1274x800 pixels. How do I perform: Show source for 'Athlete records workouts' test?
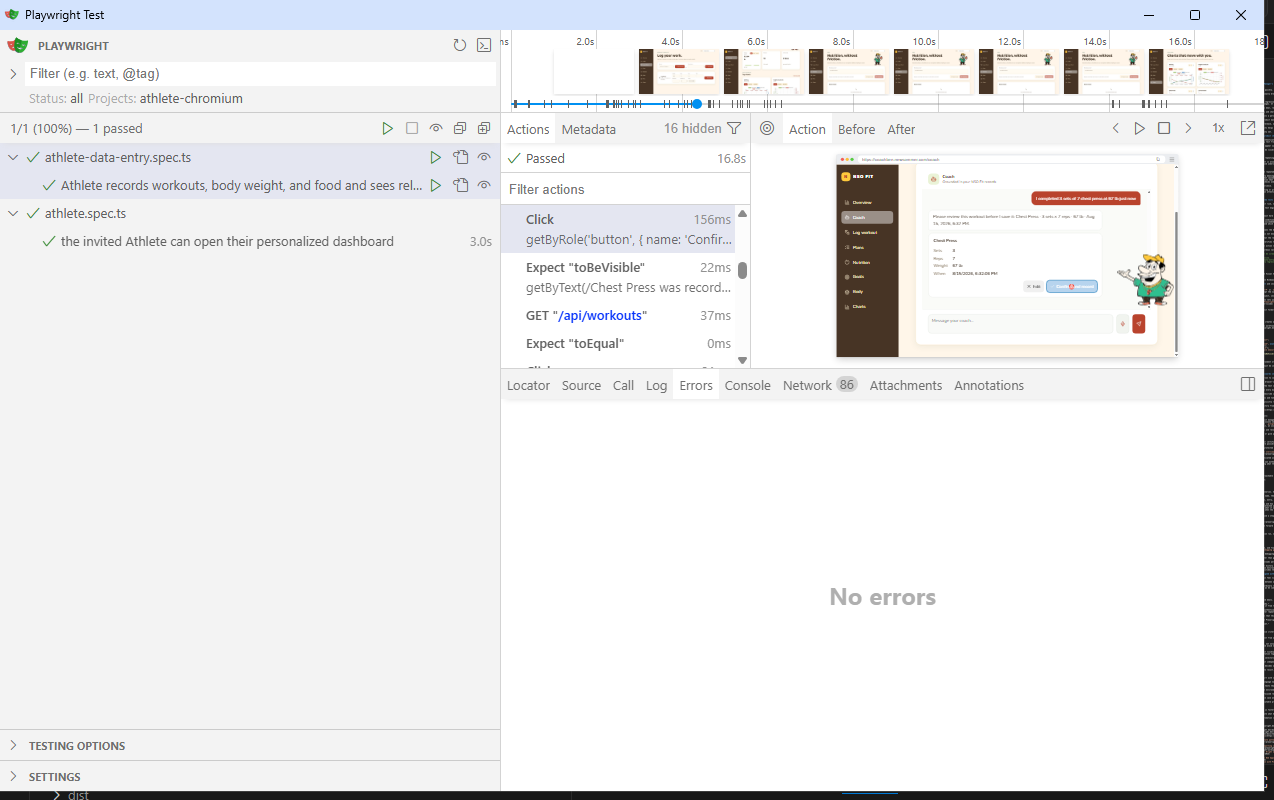point(460,185)
